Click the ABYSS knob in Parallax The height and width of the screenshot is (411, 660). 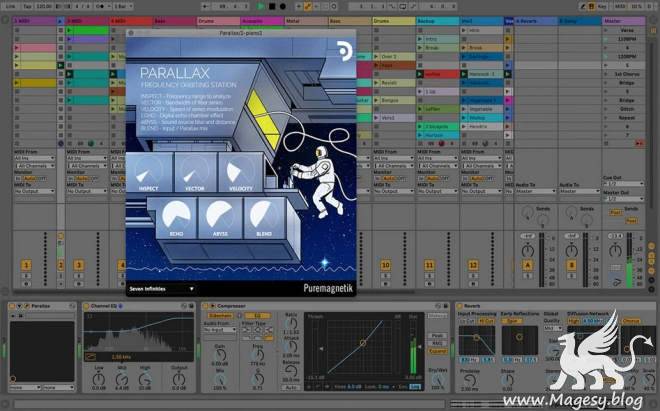220,215
